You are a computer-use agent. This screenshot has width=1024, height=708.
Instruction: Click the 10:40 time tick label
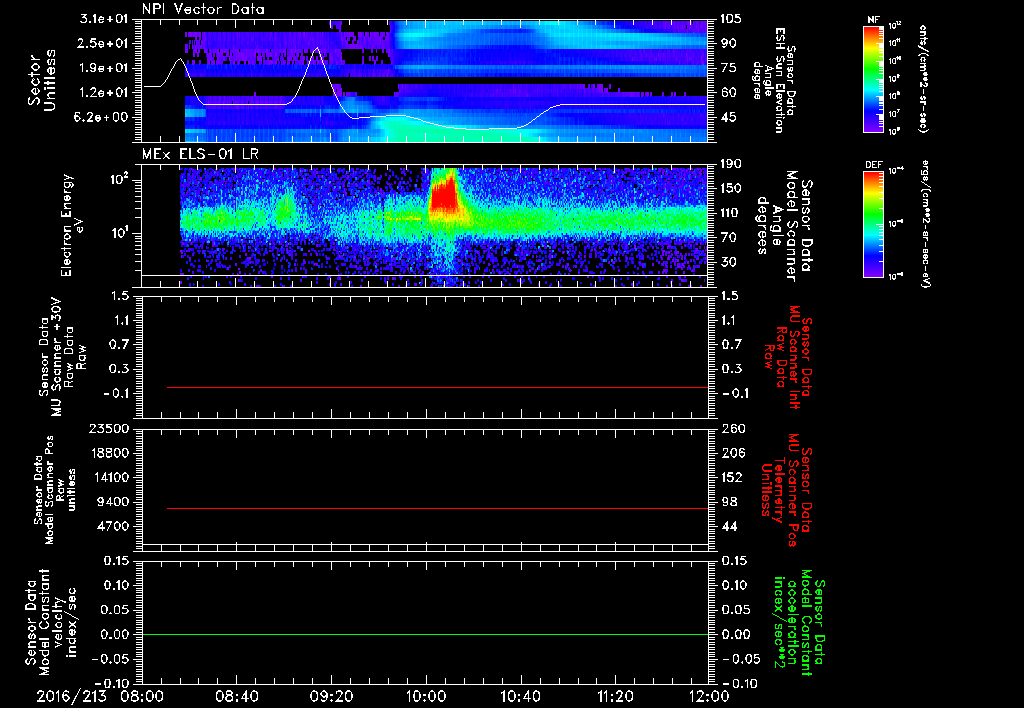point(520,696)
